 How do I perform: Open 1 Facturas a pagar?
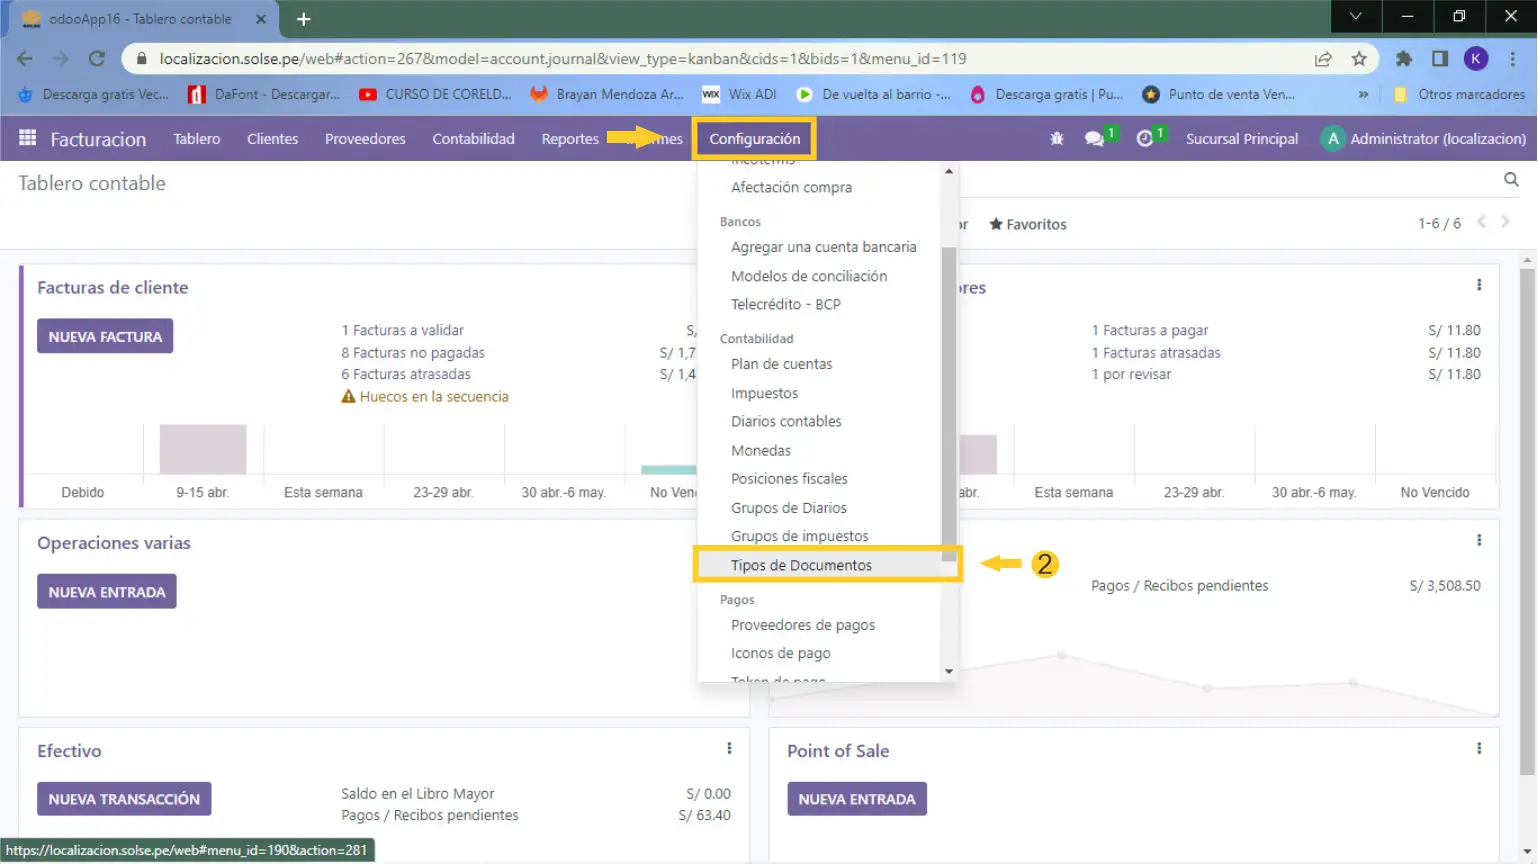pyautogui.click(x=1150, y=330)
